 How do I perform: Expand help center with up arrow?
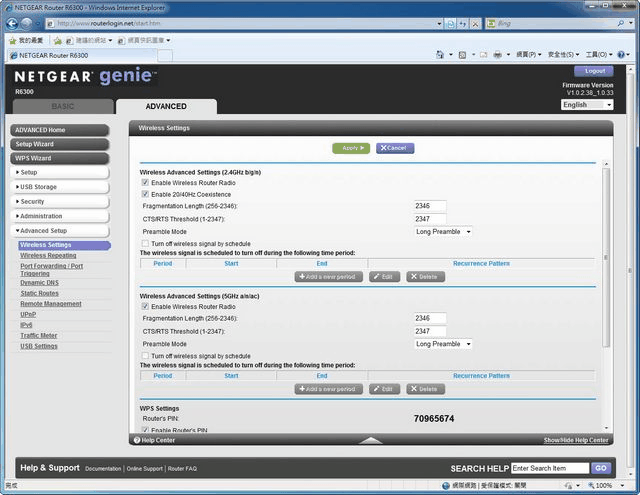click(371, 440)
